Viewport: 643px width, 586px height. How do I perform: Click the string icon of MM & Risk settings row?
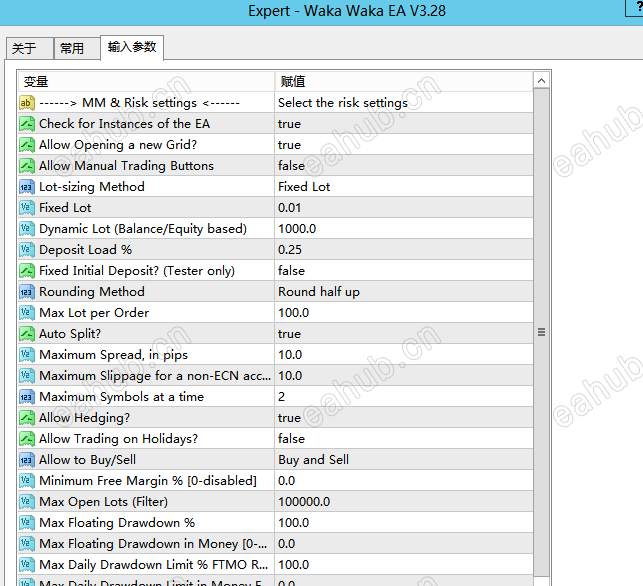(27, 103)
